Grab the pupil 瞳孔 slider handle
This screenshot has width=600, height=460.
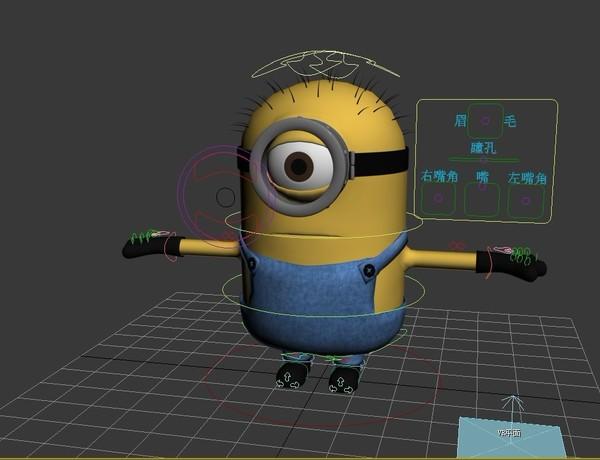pyautogui.click(x=484, y=160)
